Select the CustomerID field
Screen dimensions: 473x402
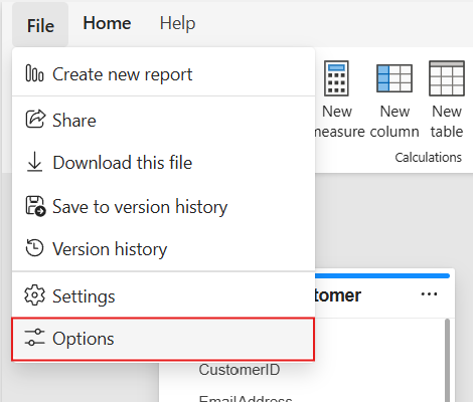pyautogui.click(x=239, y=370)
